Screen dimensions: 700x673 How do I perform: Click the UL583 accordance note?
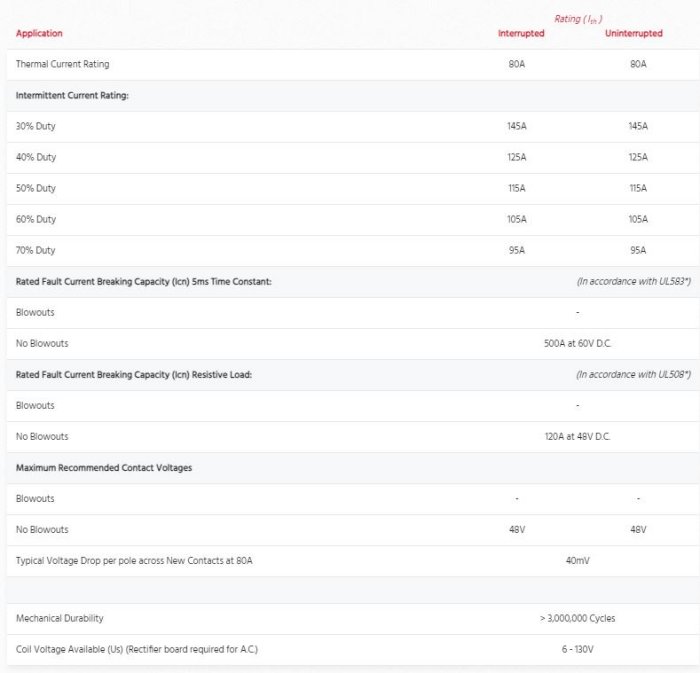tap(633, 282)
